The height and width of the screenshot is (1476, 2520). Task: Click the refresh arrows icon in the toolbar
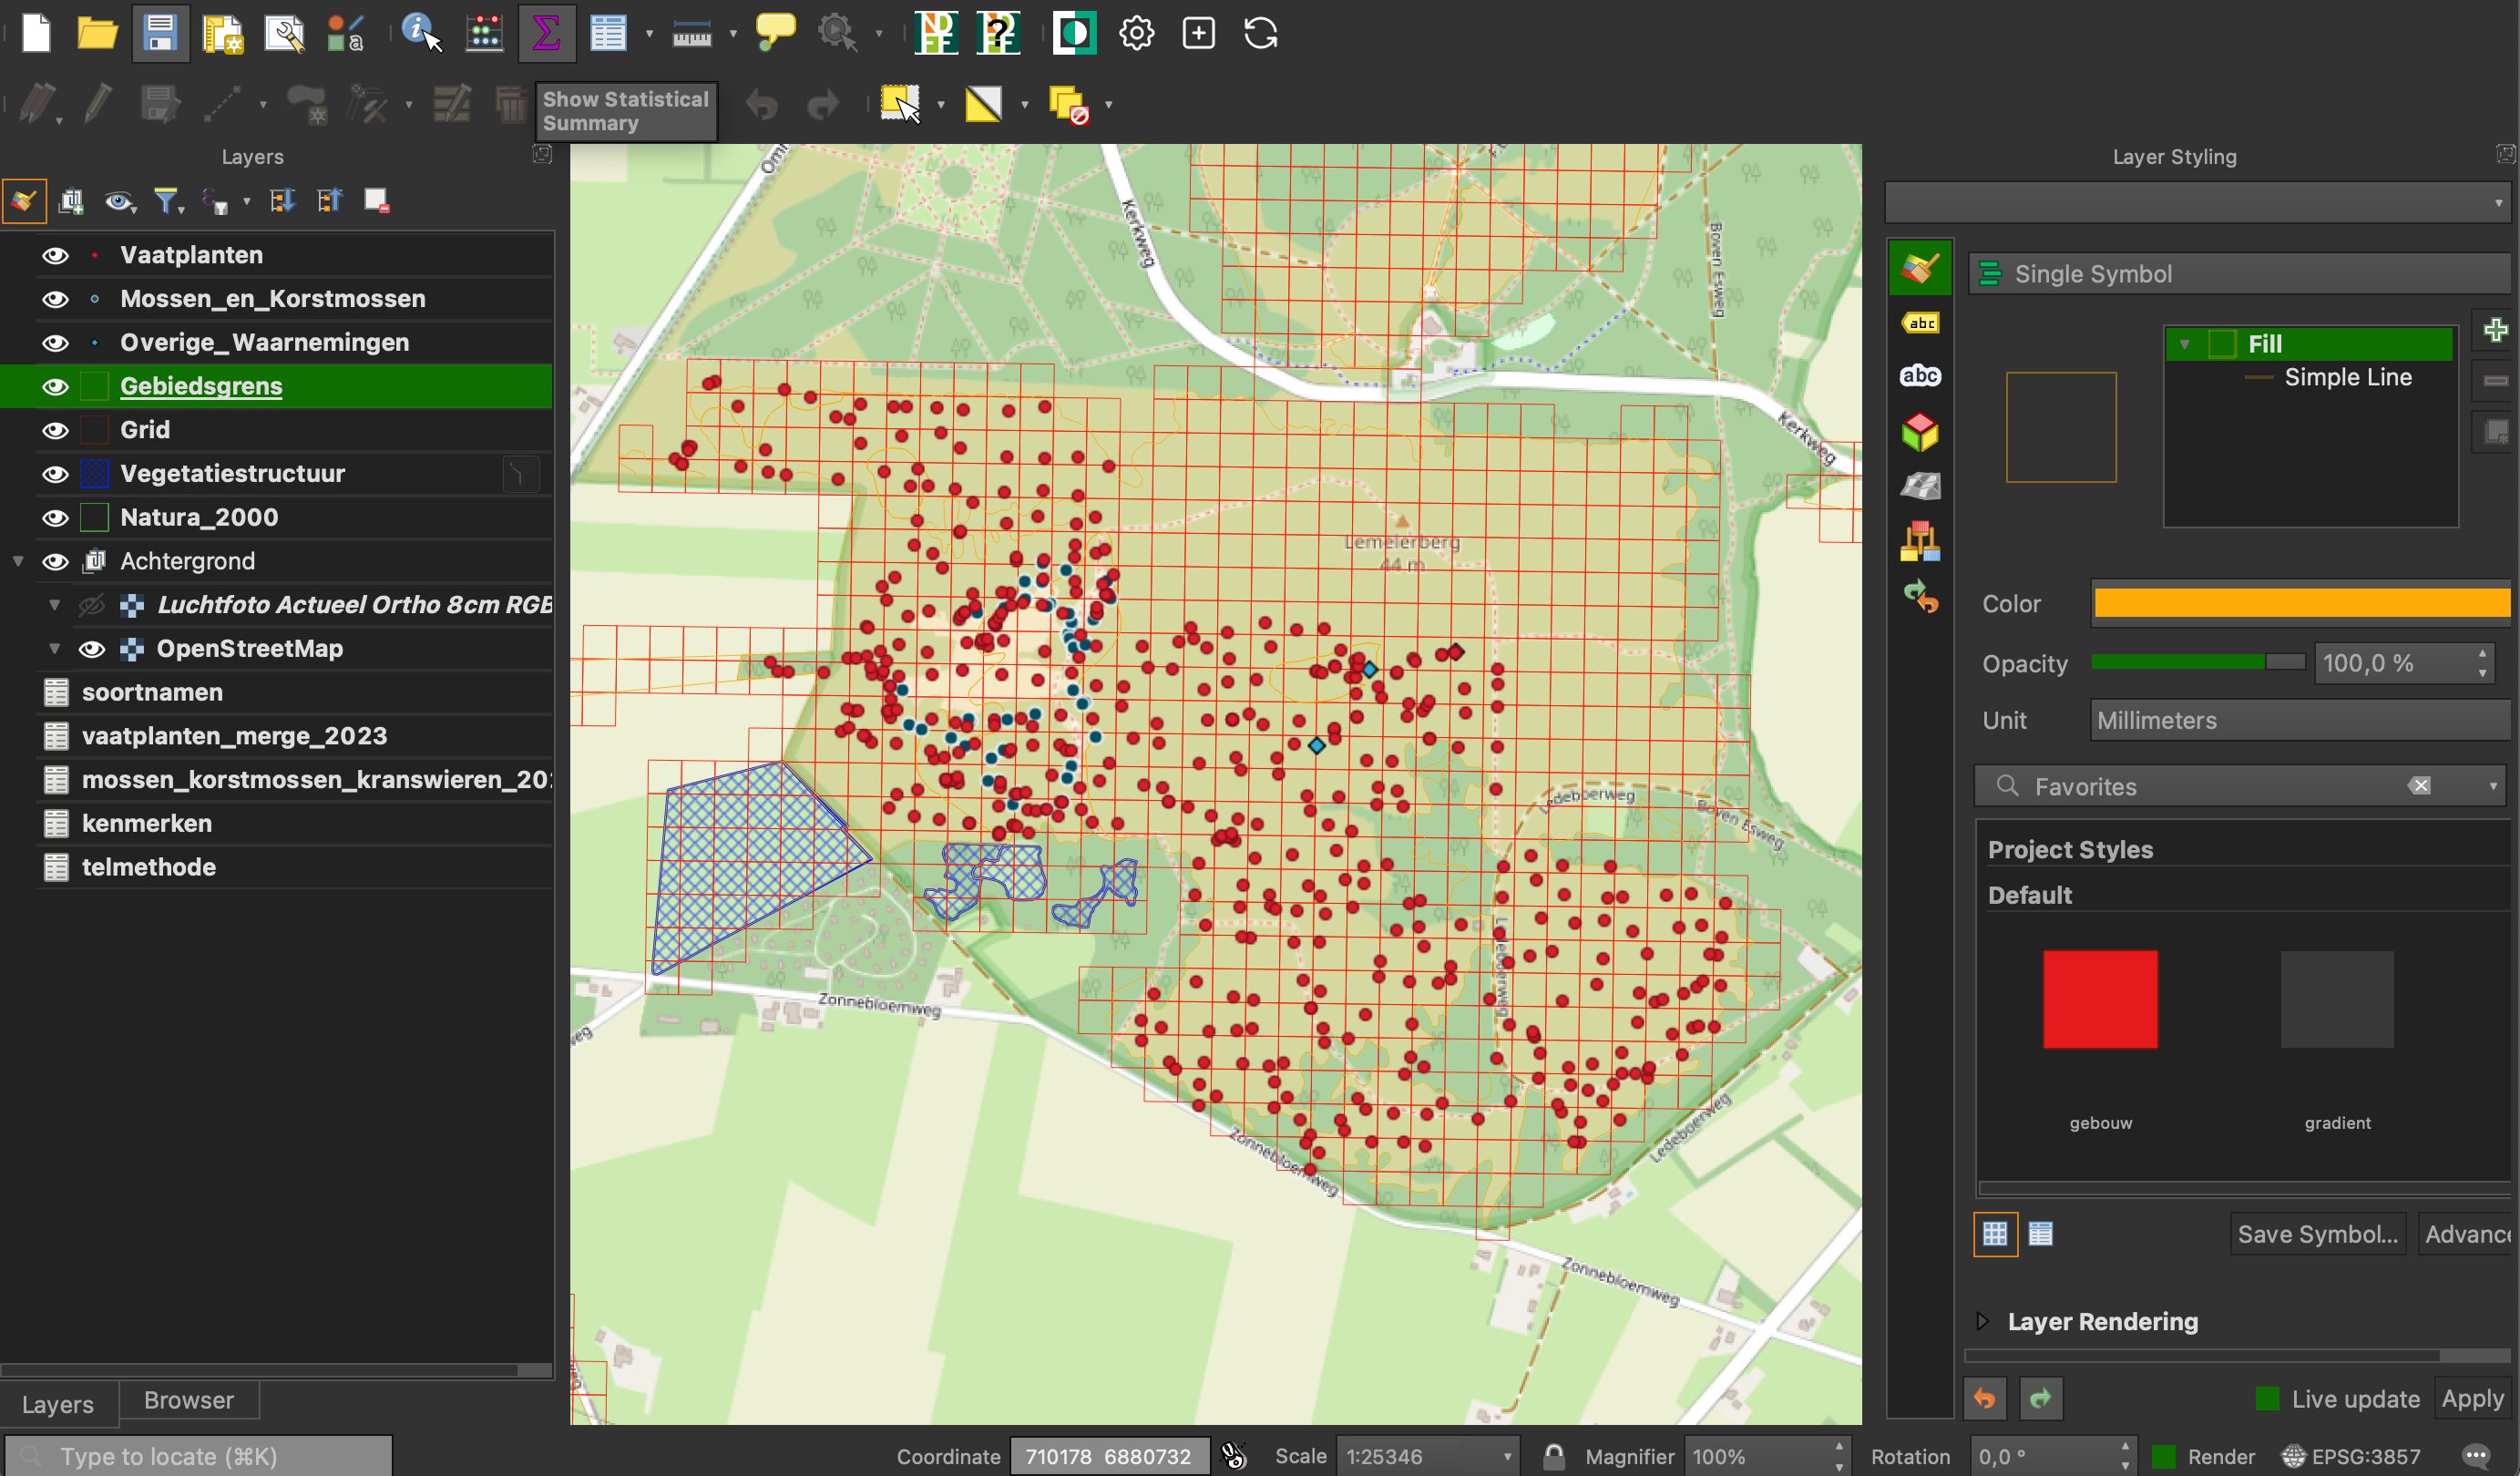click(1260, 33)
